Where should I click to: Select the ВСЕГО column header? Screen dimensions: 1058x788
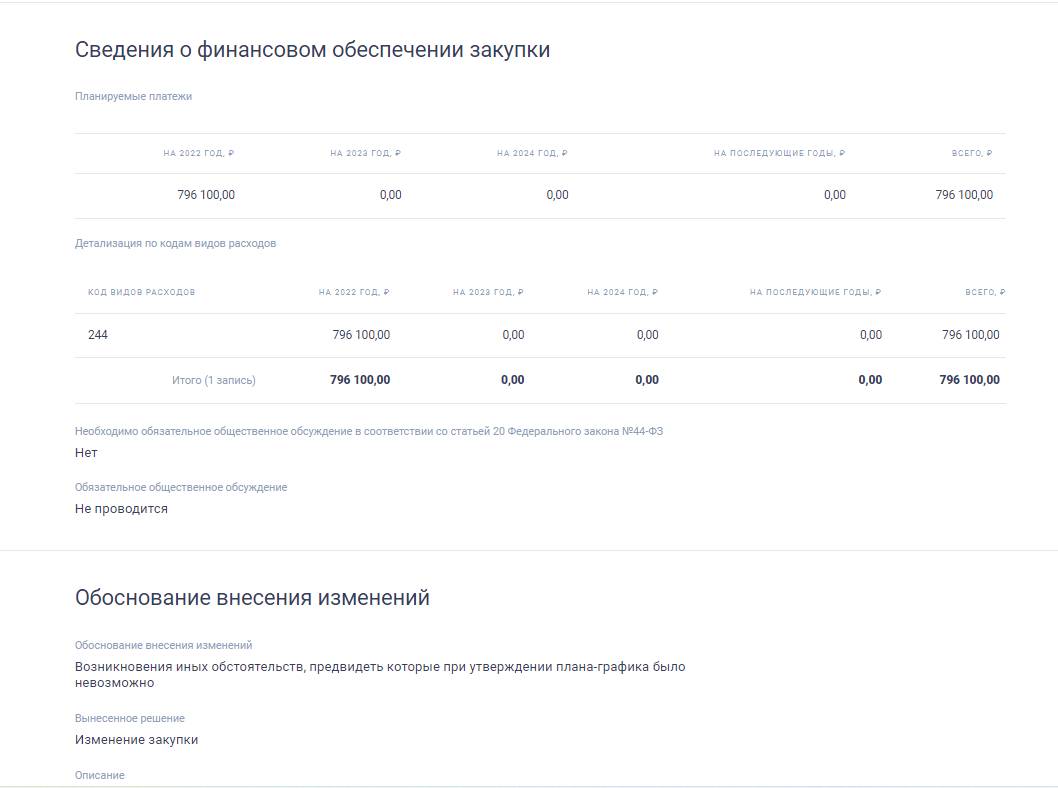[975, 154]
